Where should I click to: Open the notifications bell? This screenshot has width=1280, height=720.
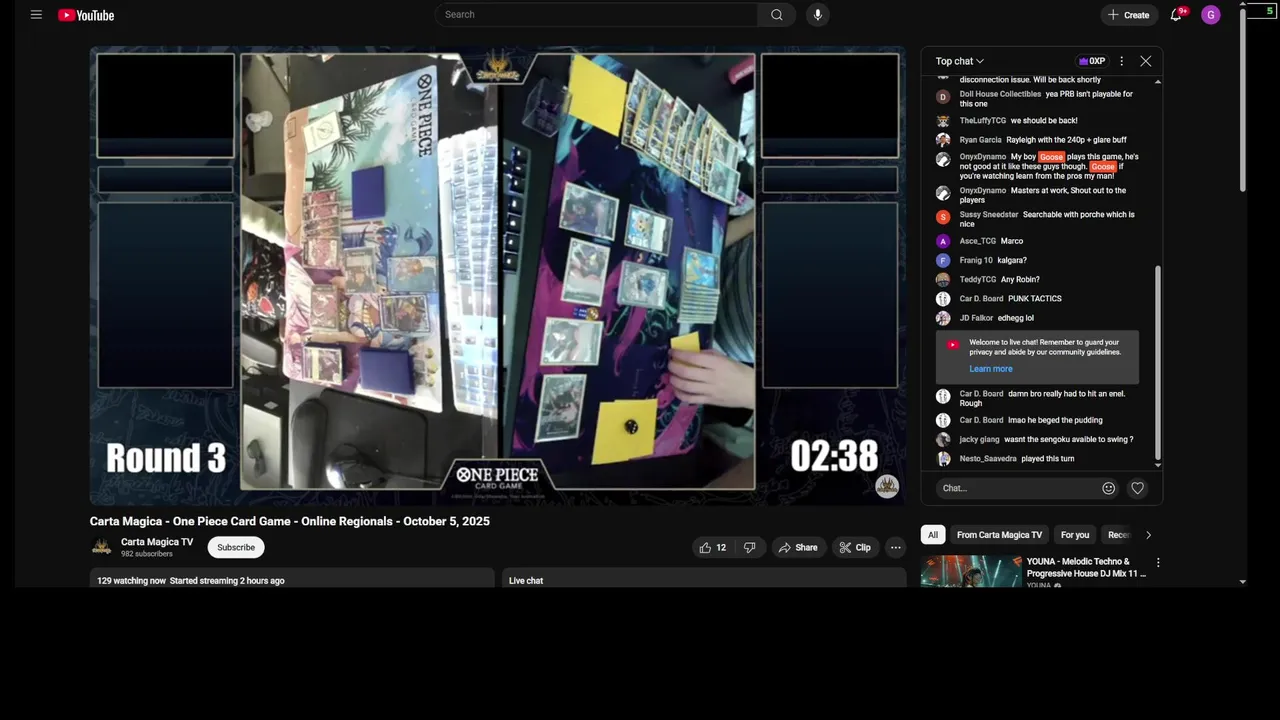point(1176,15)
